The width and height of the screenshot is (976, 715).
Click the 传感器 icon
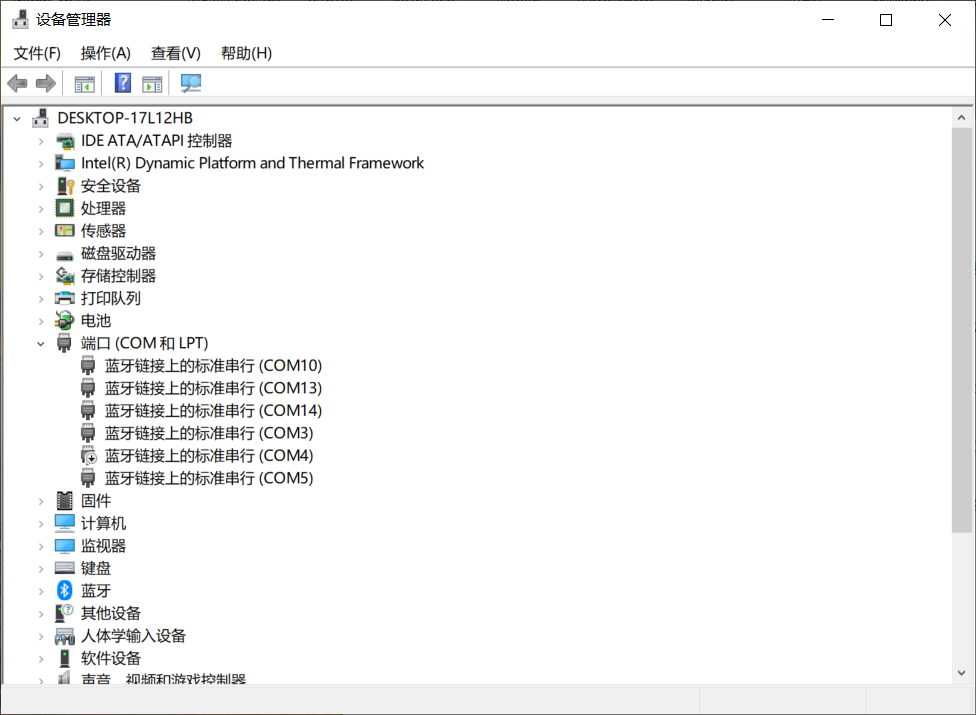pos(65,231)
